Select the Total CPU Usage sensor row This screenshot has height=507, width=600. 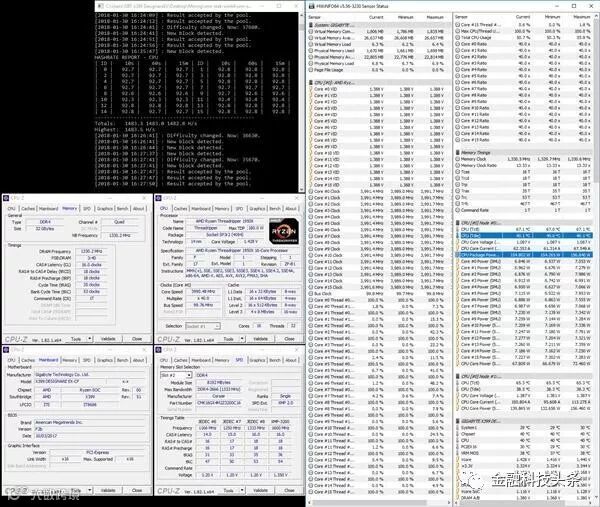(523, 37)
